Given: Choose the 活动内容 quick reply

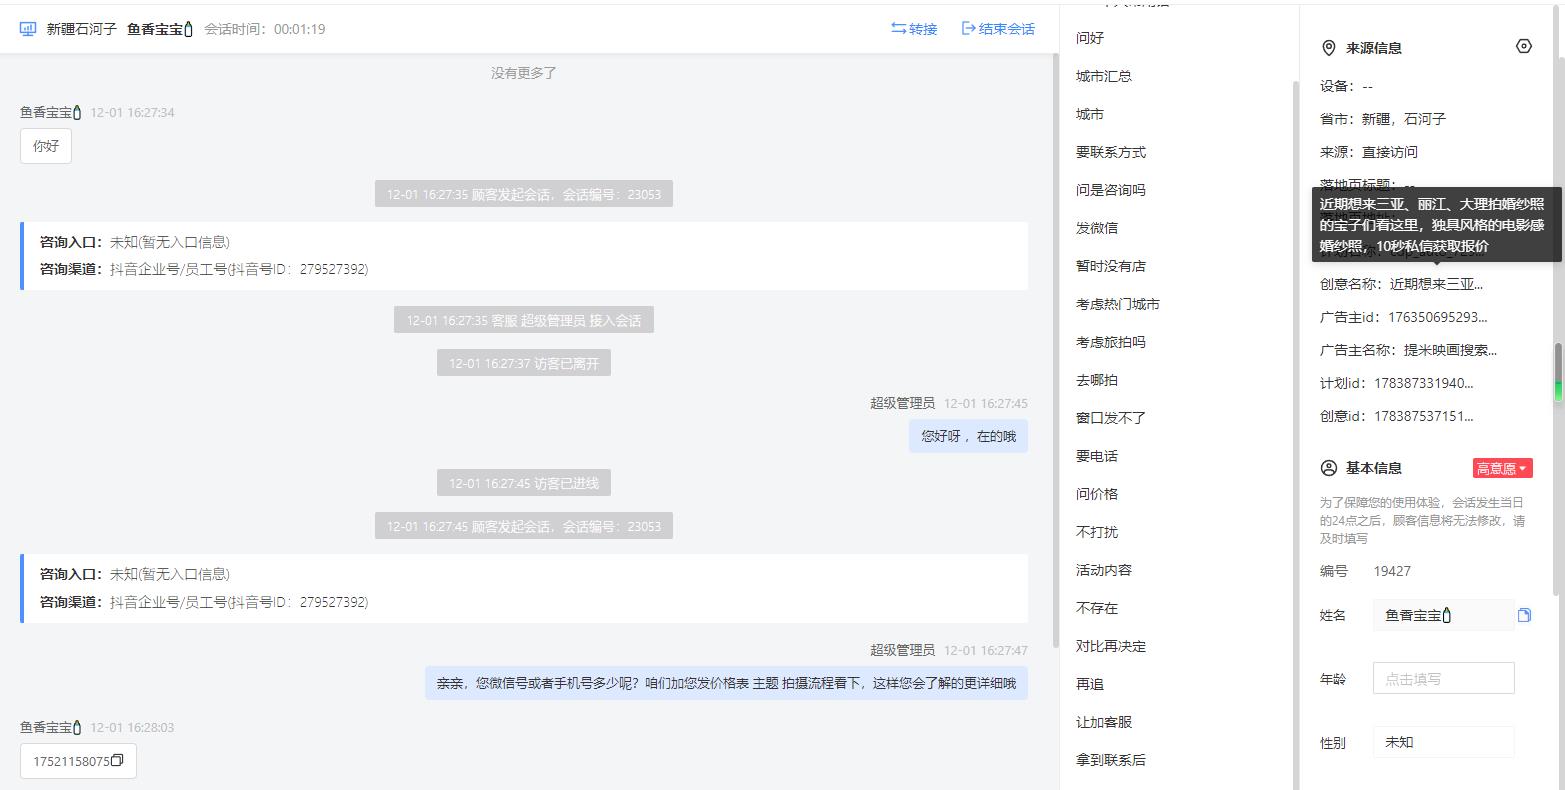Looking at the screenshot, I should (x=1104, y=570).
